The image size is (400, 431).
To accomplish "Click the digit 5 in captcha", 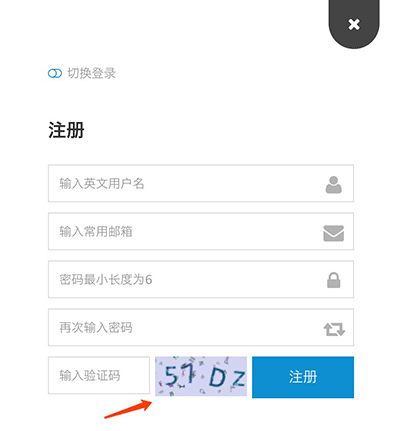I will [x=172, y=375].
